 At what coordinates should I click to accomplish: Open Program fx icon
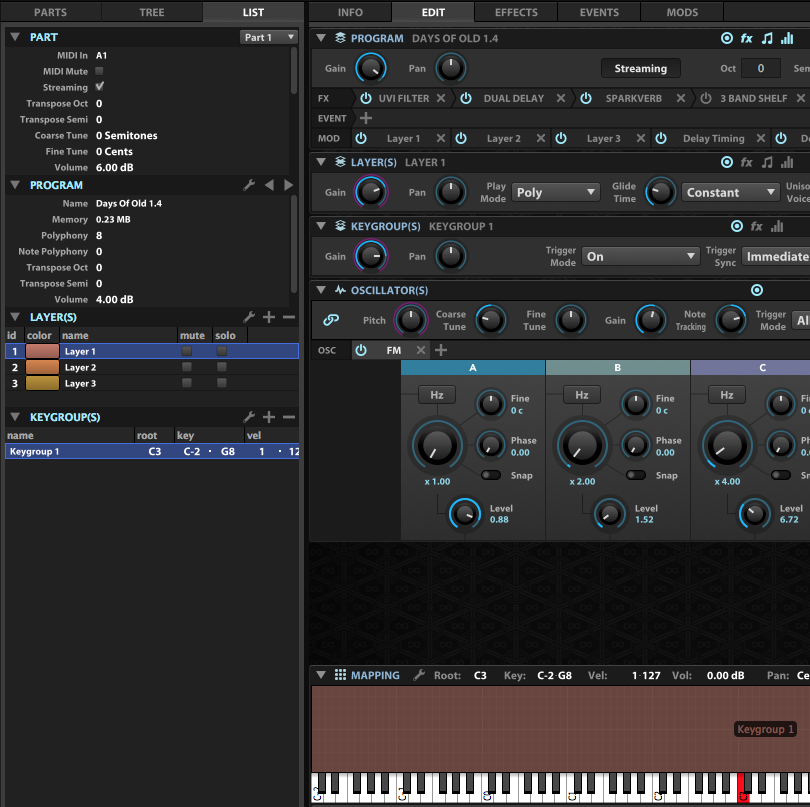pos(746,38)
